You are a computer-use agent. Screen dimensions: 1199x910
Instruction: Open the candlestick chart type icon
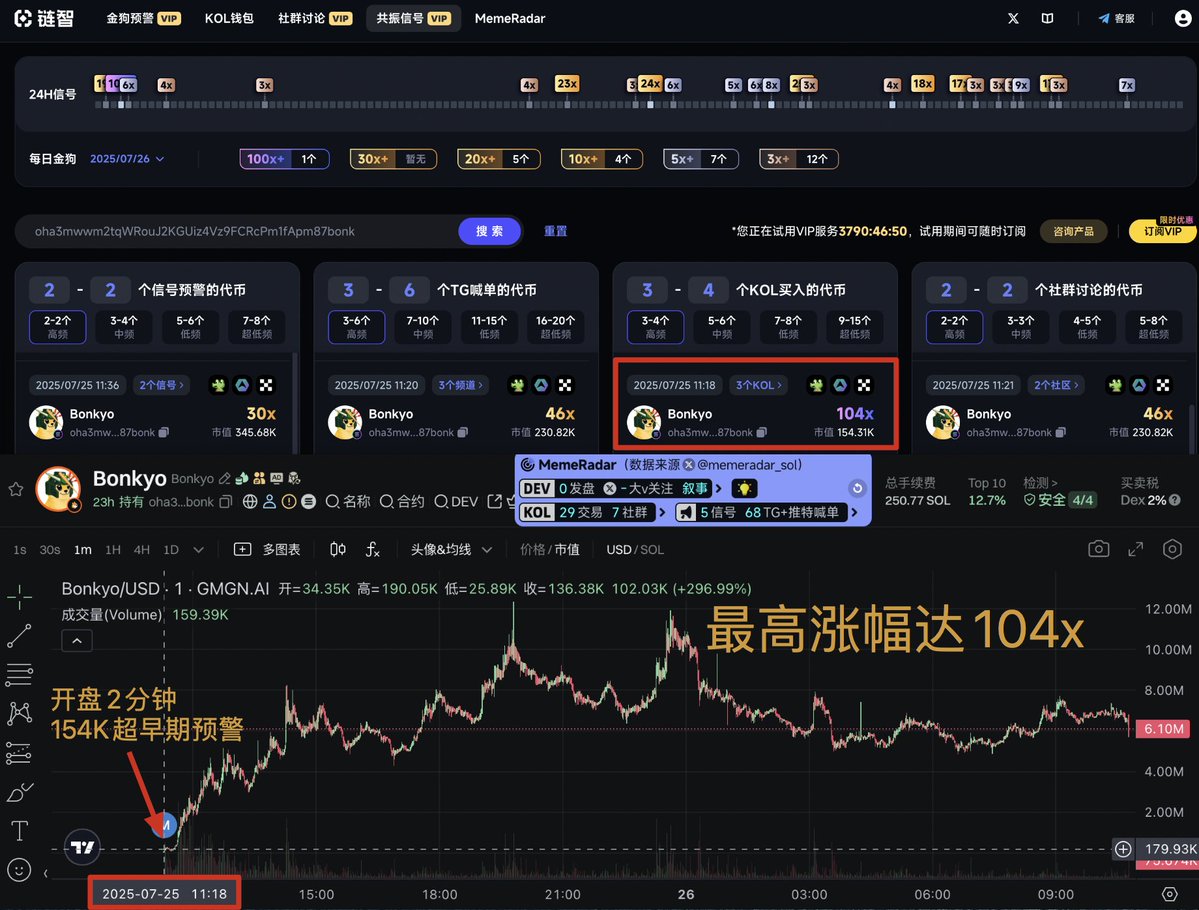[337, 549]
